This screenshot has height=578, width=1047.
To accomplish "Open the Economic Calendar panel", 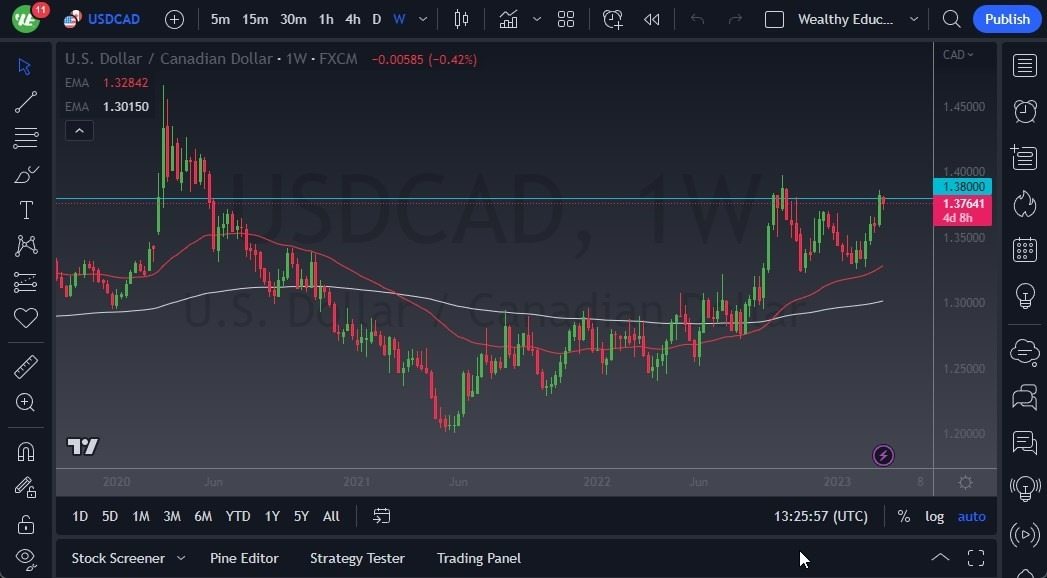I will point(1024,249).
